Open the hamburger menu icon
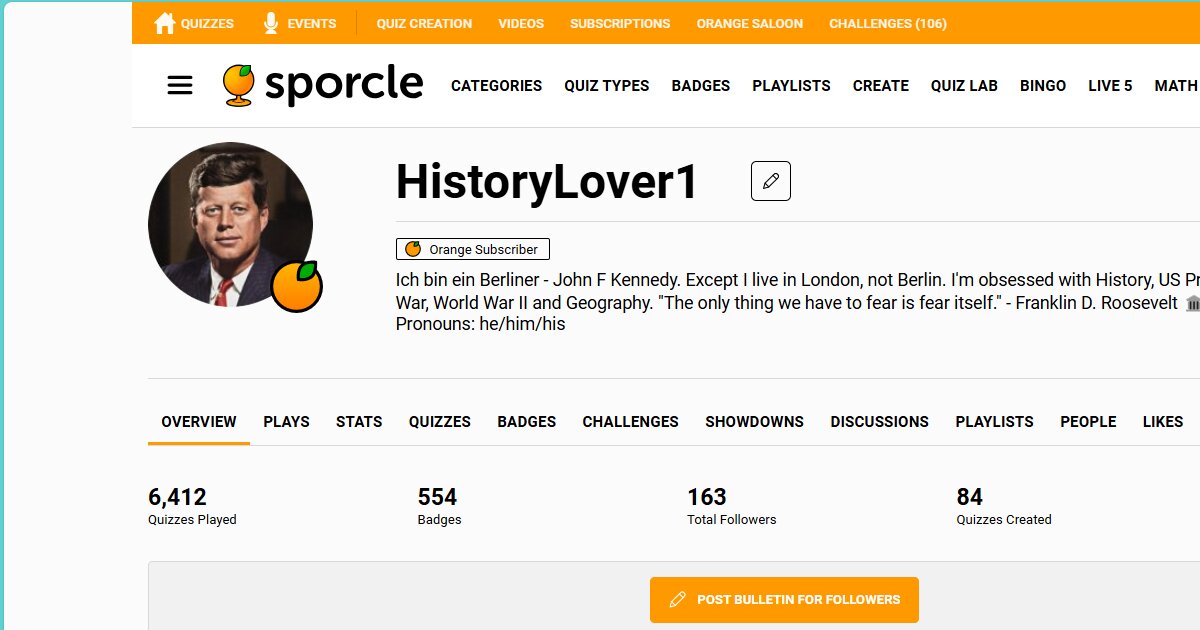Image resolution: width=1200 pixels, height=630 pixels. pos(180,86)
